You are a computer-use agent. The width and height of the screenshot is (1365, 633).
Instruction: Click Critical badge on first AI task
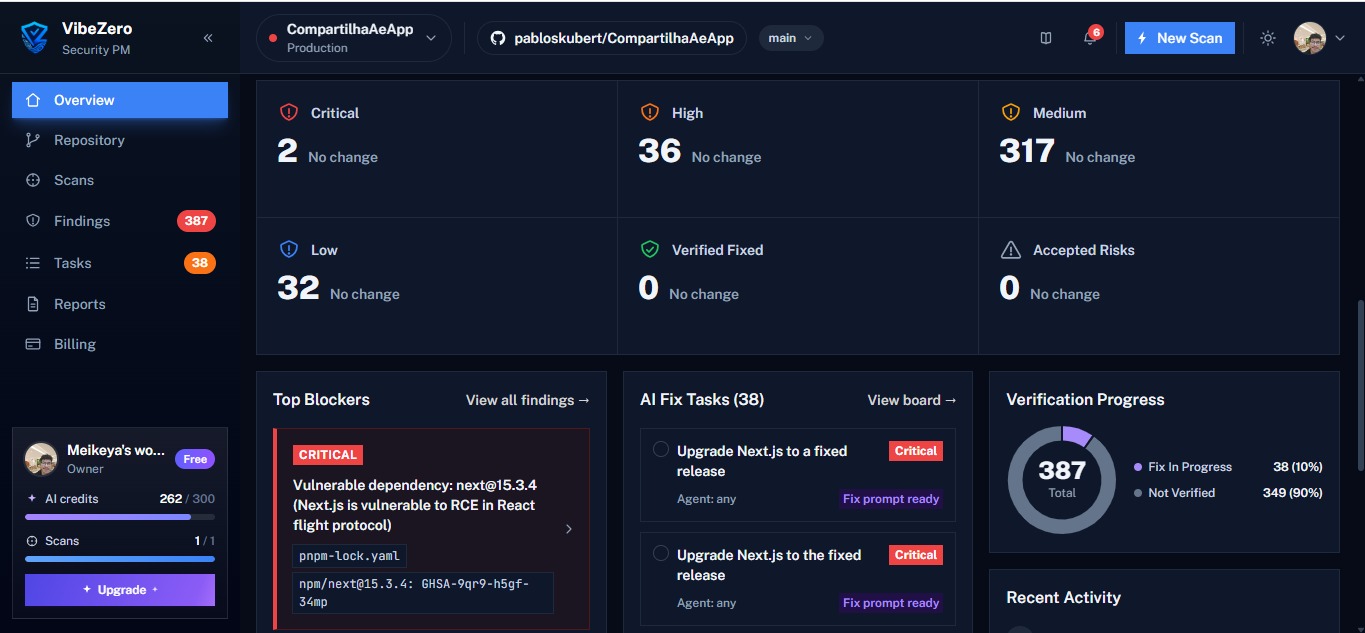point(916,451)
